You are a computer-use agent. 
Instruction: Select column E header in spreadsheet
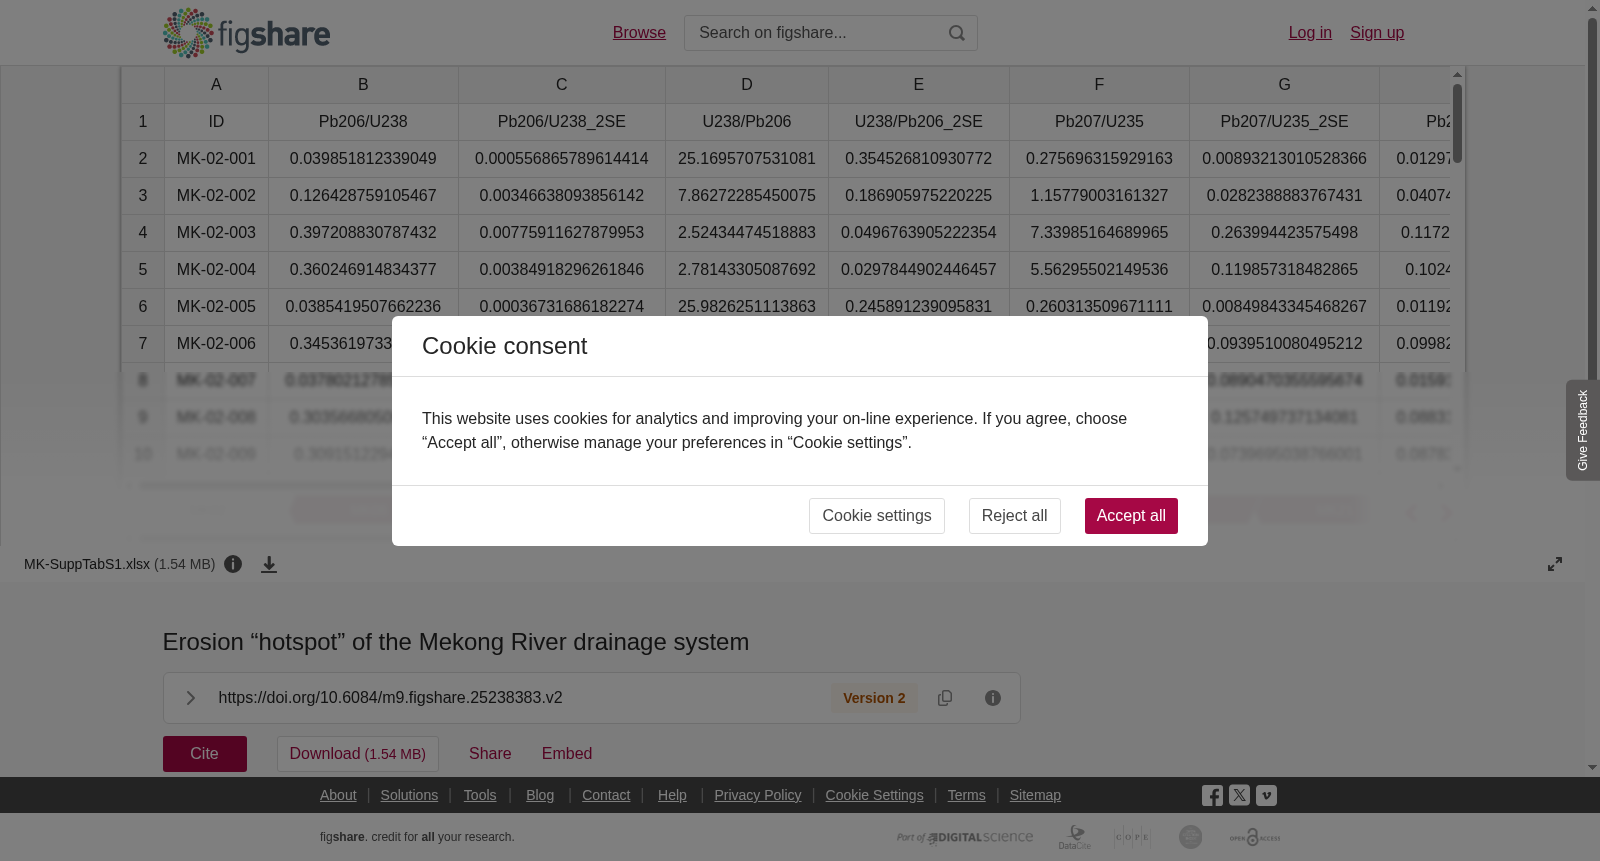coord(919,85)
